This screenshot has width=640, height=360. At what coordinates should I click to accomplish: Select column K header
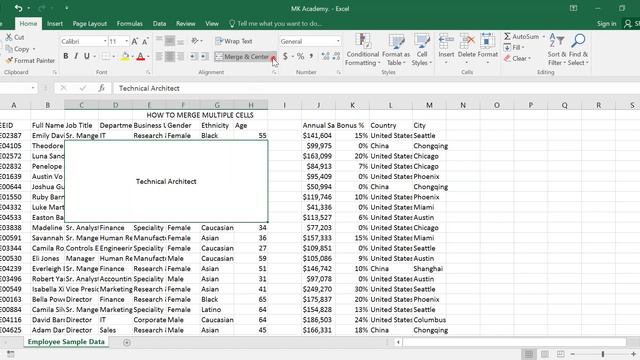tap(352, 105)
